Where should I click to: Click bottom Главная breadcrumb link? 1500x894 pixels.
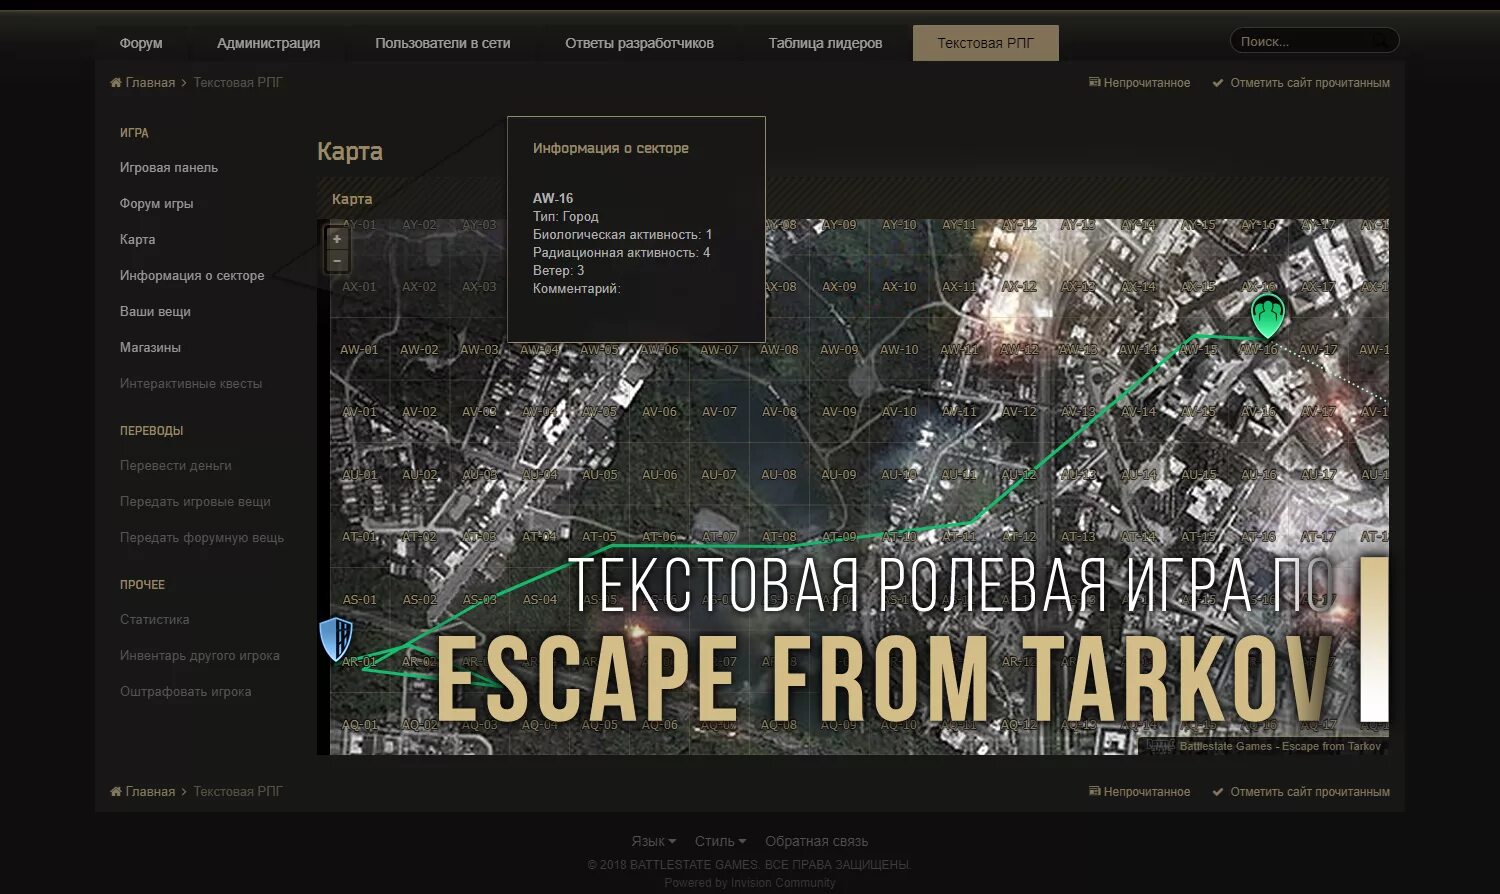tap(150, 792)
